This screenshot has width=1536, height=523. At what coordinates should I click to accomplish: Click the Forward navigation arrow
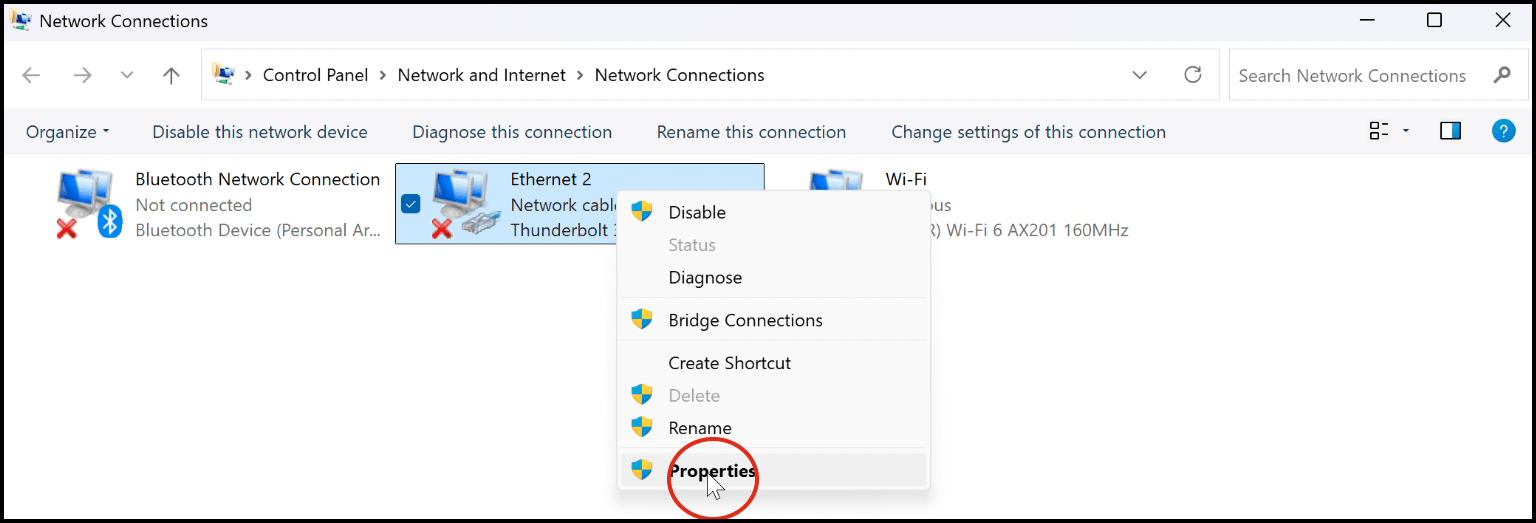click(82, 75)
